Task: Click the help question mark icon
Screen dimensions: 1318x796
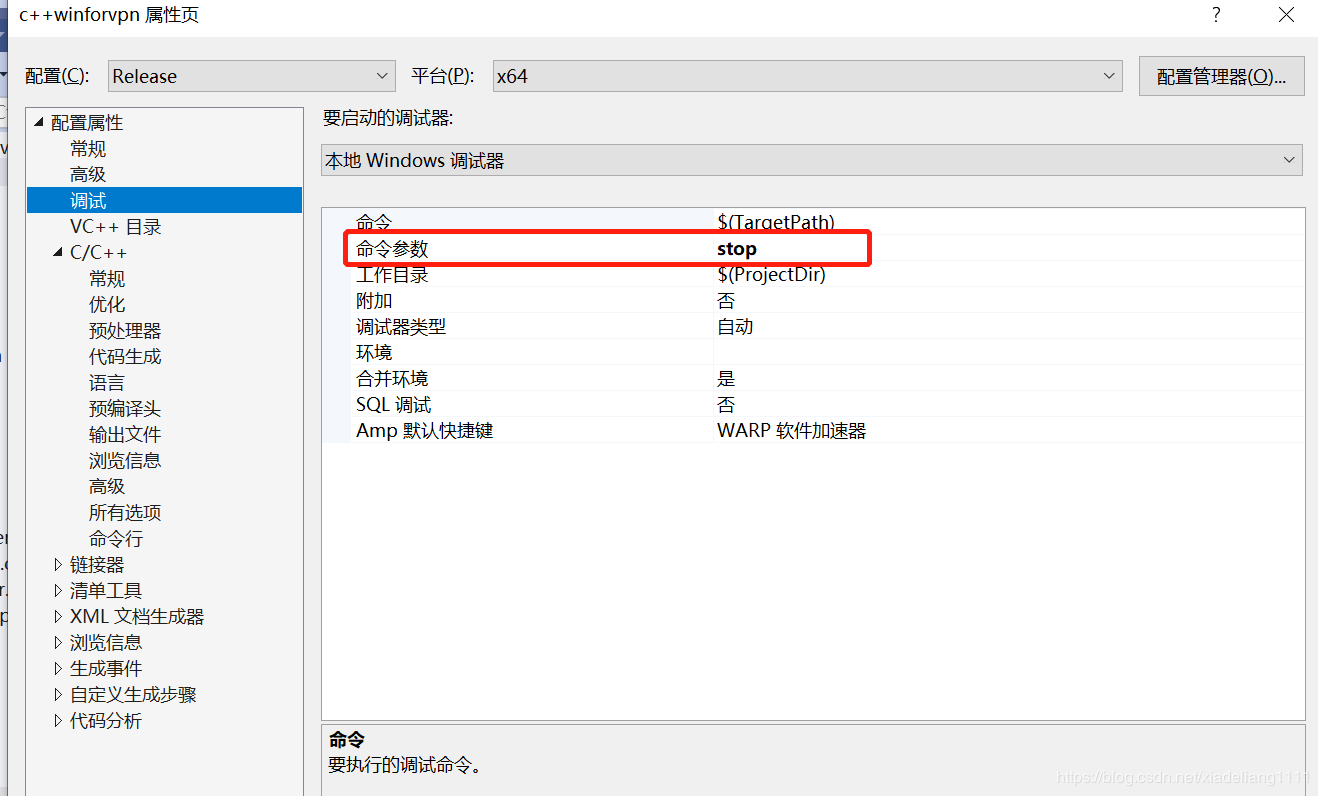Action: [1215, 15]
